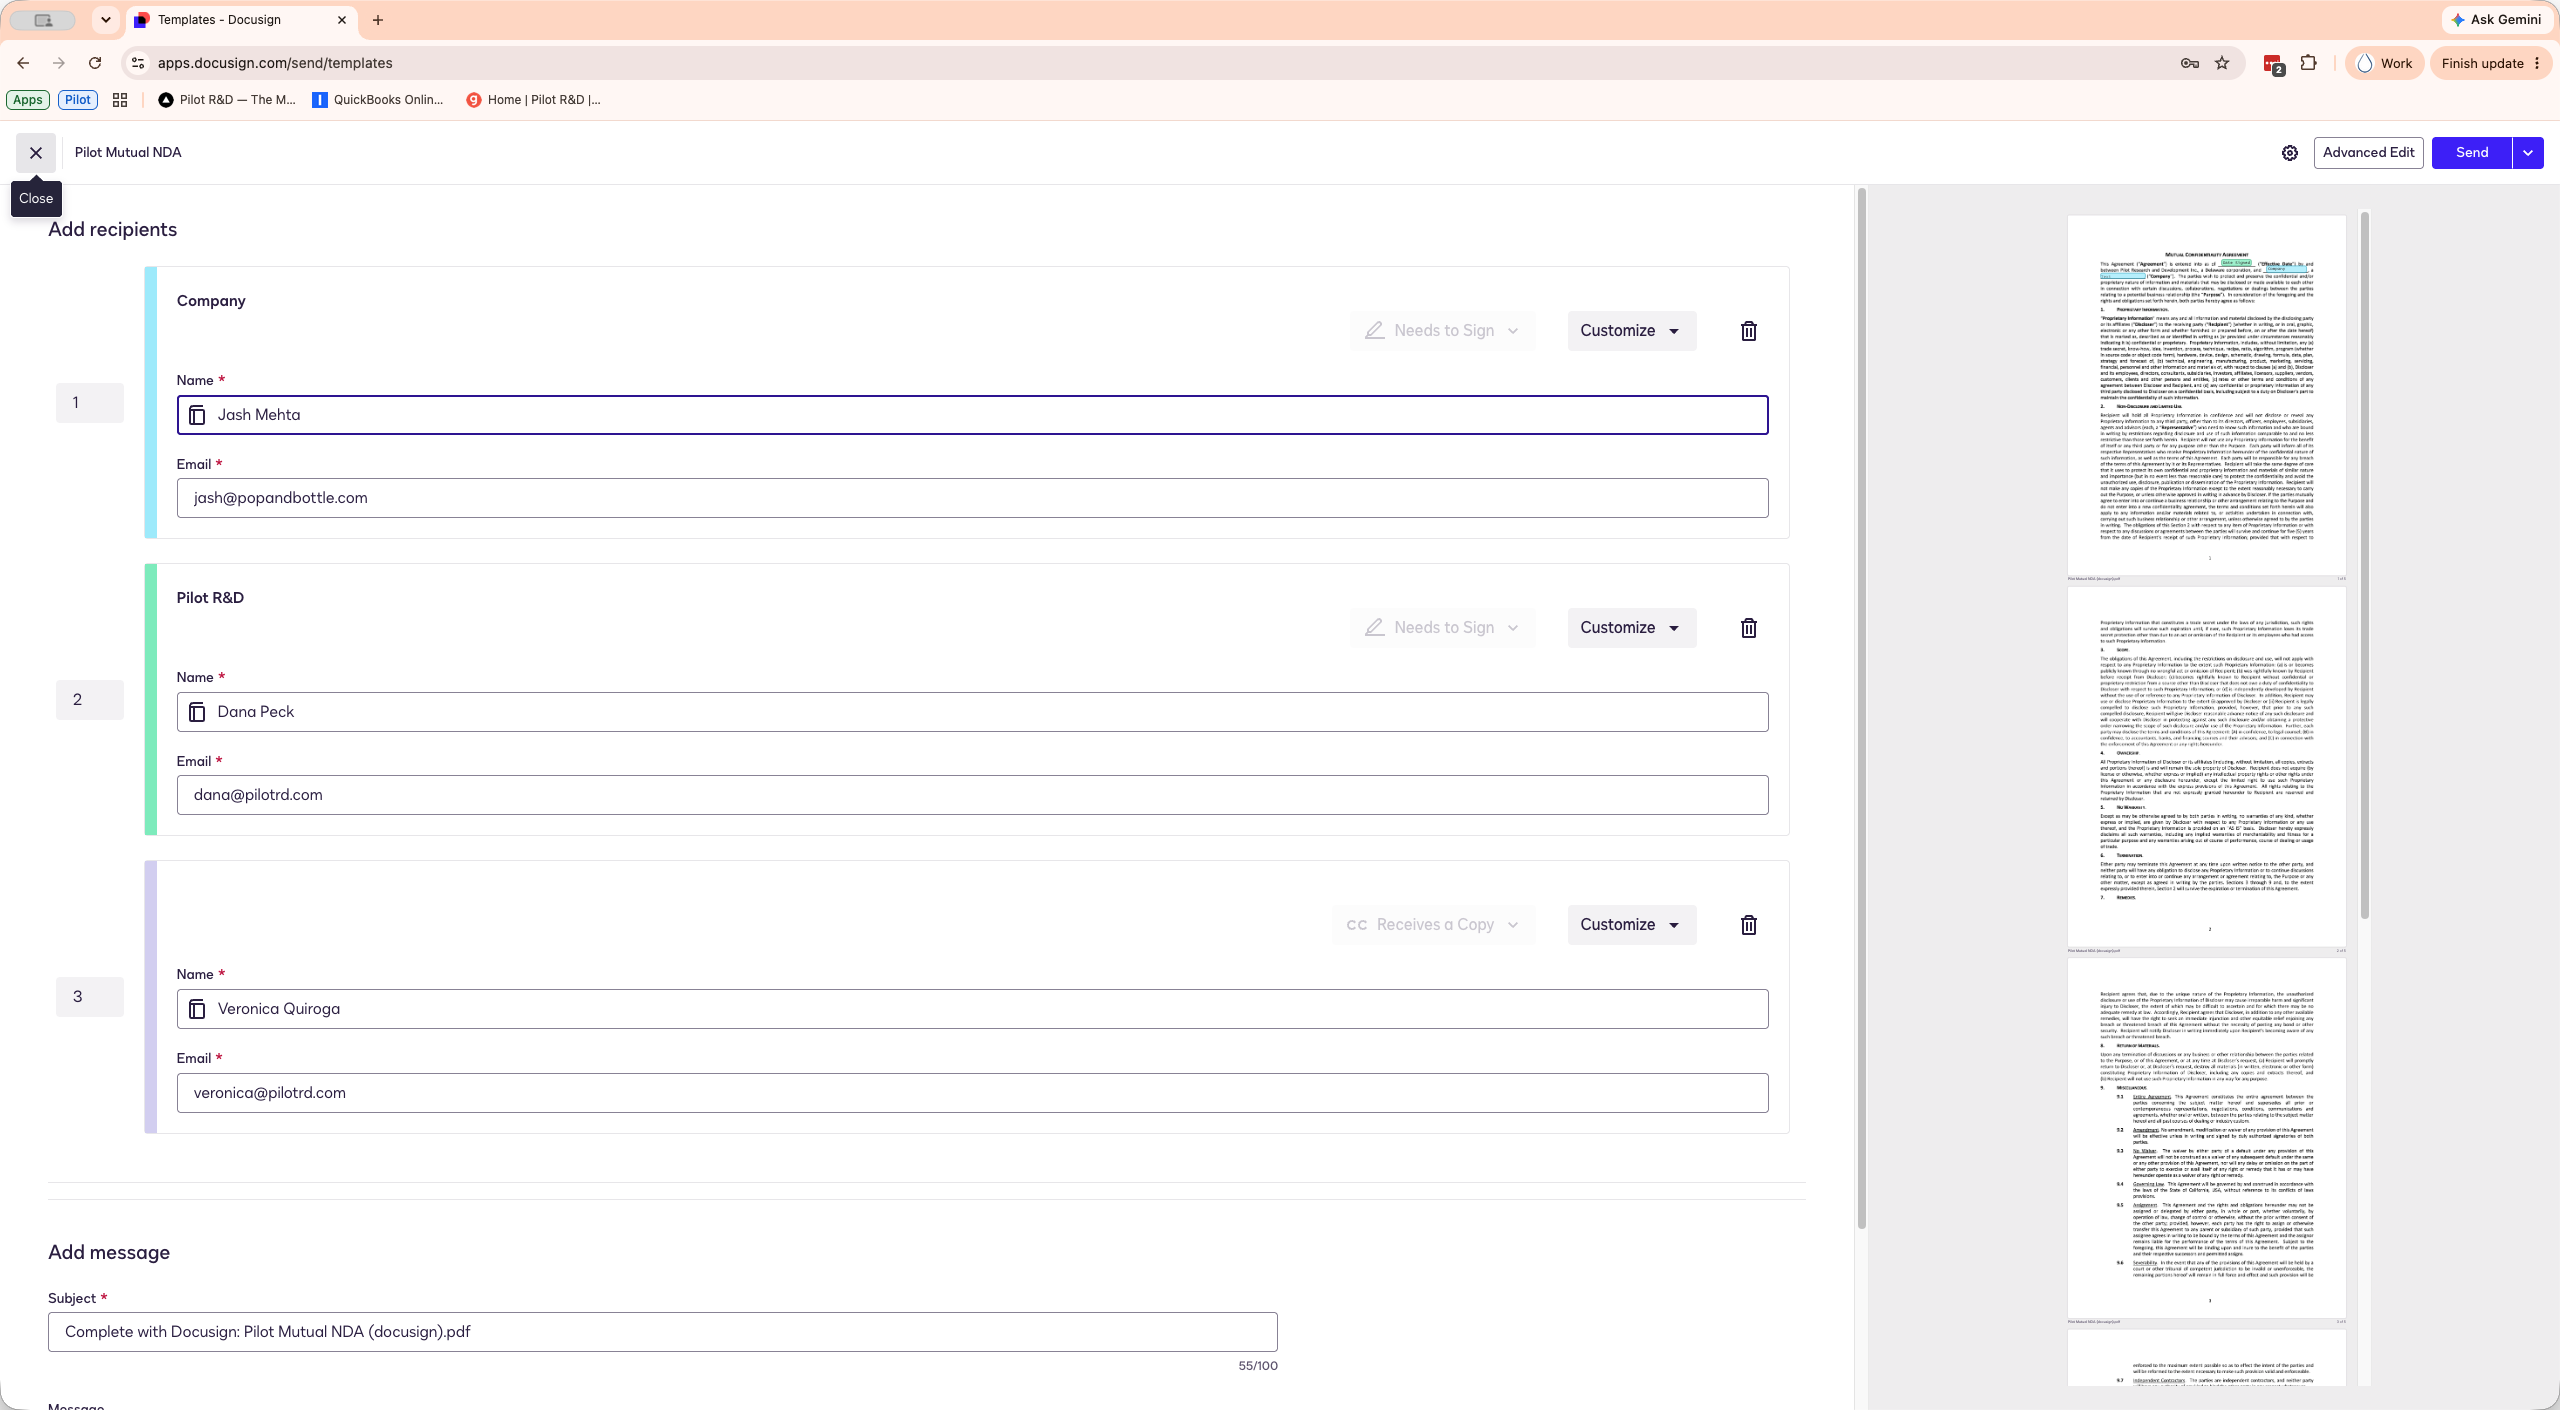This screenshot has height=1410, width=2560.
Task: Go forward with the browser forward arrow
Action: 59,63
